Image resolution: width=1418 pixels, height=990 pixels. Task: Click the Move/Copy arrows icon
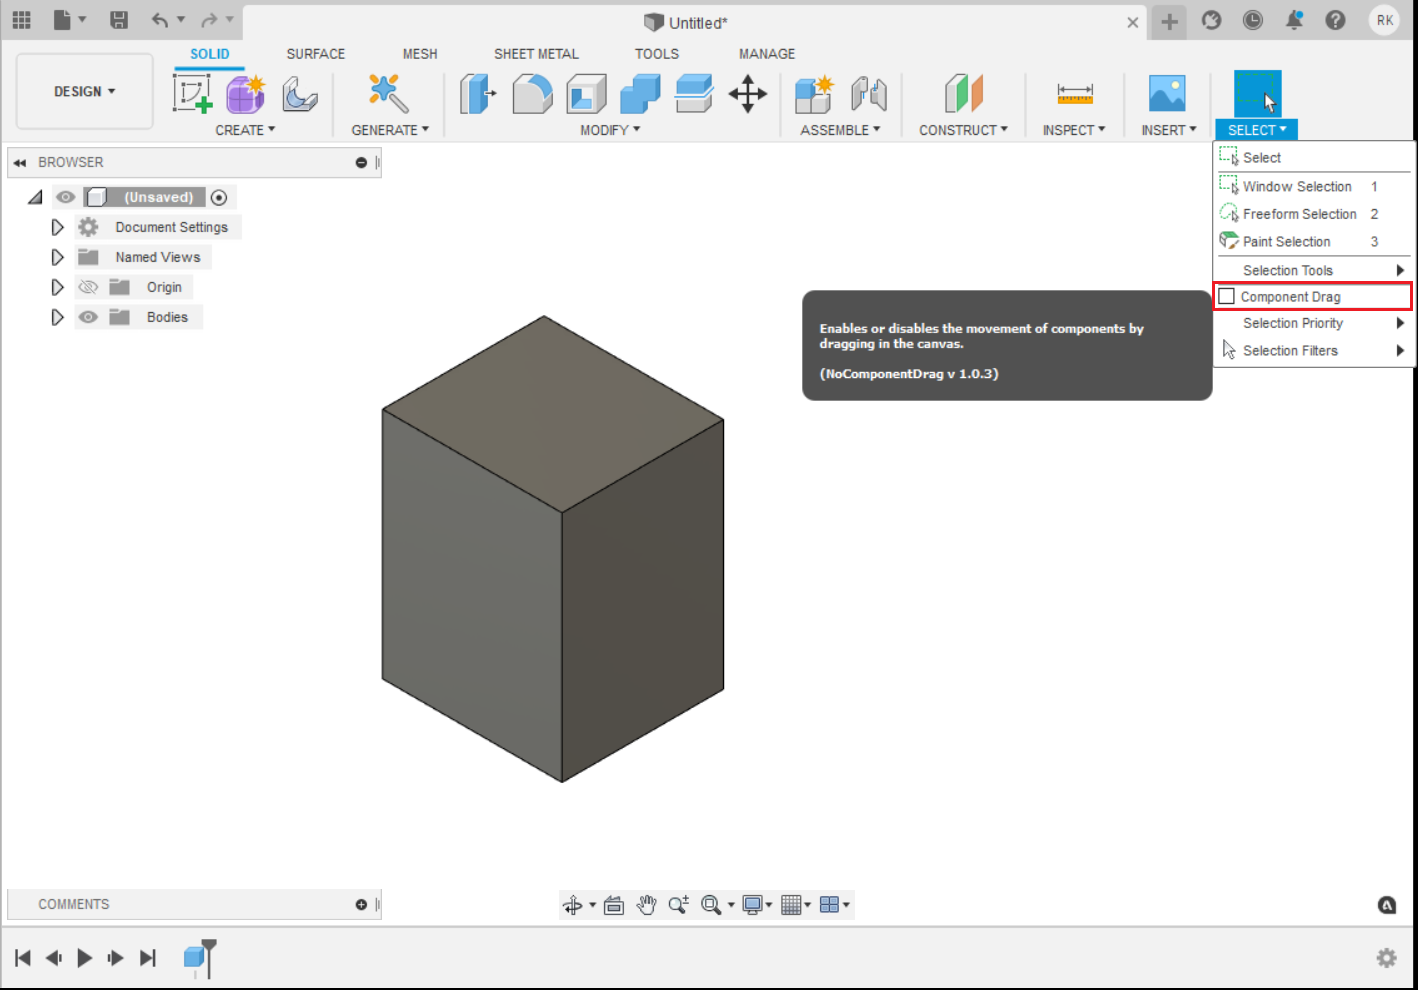(x=747, y=94)
